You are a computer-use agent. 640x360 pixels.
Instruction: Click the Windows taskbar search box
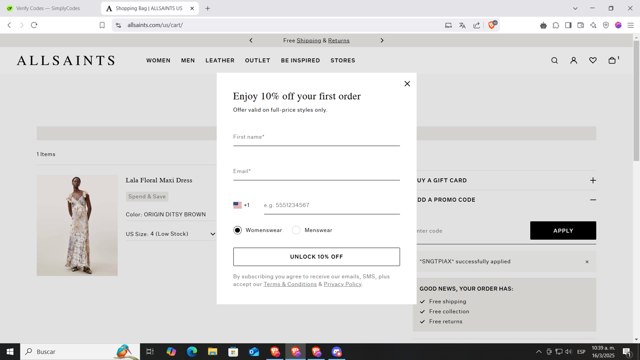(80, 351)
